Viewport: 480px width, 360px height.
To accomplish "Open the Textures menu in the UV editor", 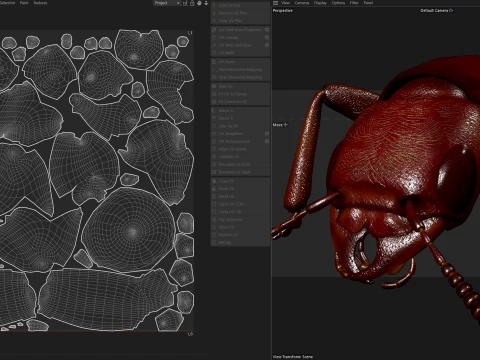I will coord(40,3).
